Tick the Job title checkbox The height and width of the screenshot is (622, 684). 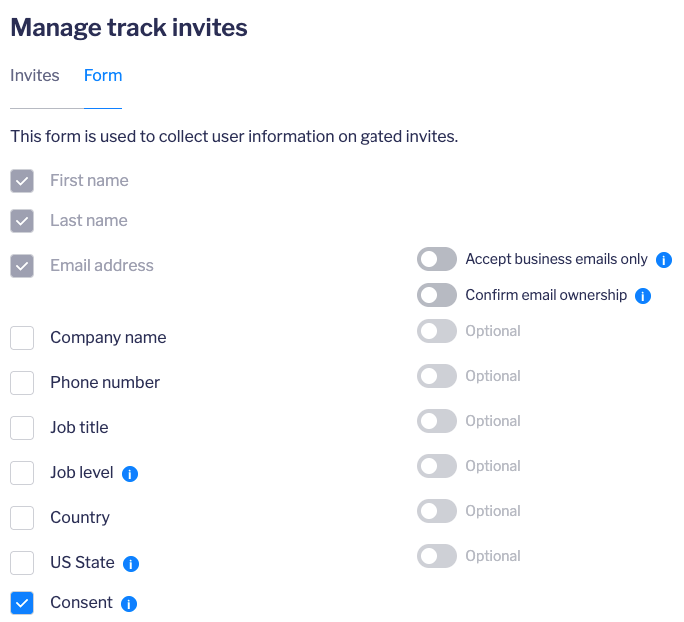(22, 428)
